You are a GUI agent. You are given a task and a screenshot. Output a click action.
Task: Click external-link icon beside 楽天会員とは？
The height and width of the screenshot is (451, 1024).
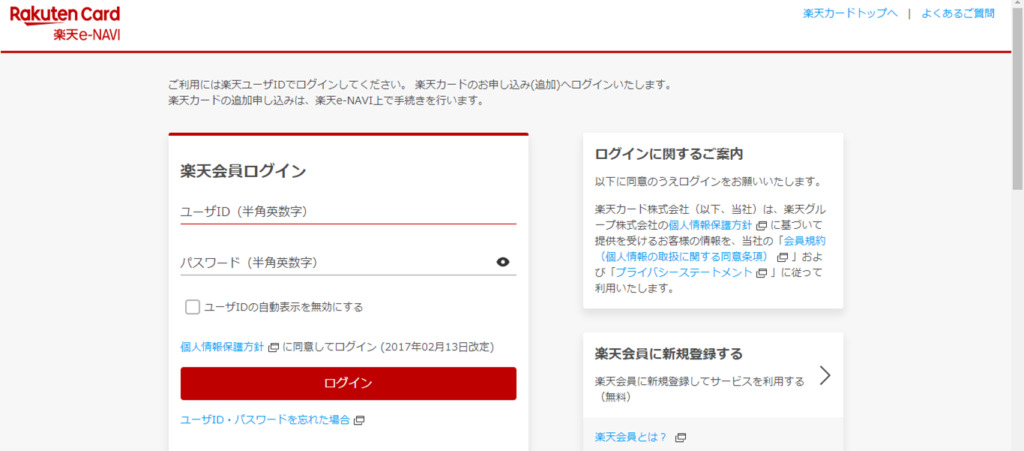tap(680, 437)
